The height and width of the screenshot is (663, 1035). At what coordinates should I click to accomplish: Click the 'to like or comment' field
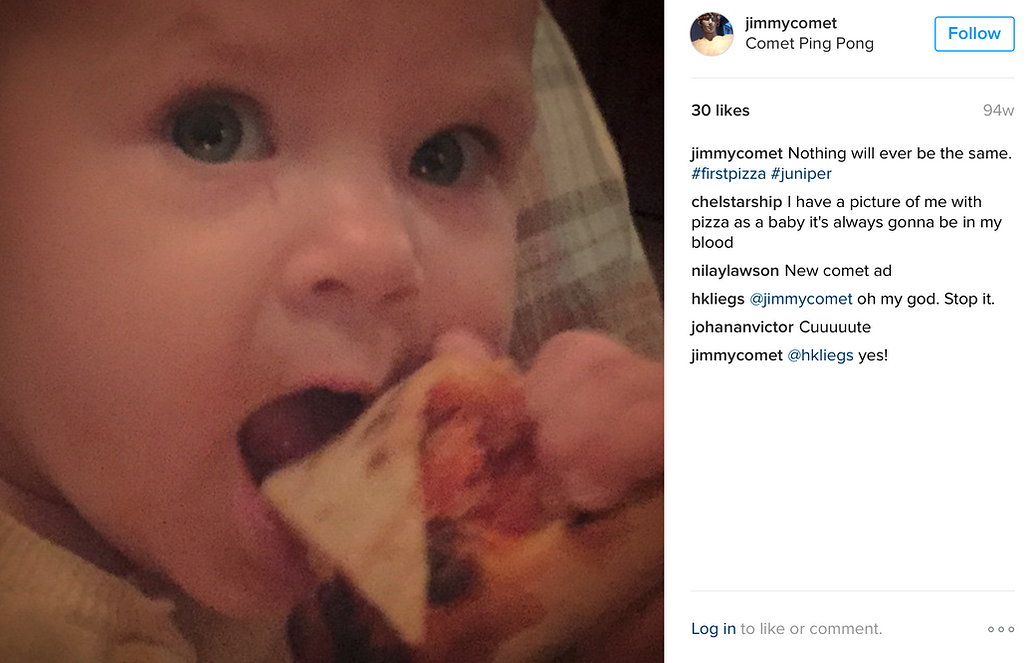[x=811, y=629]
